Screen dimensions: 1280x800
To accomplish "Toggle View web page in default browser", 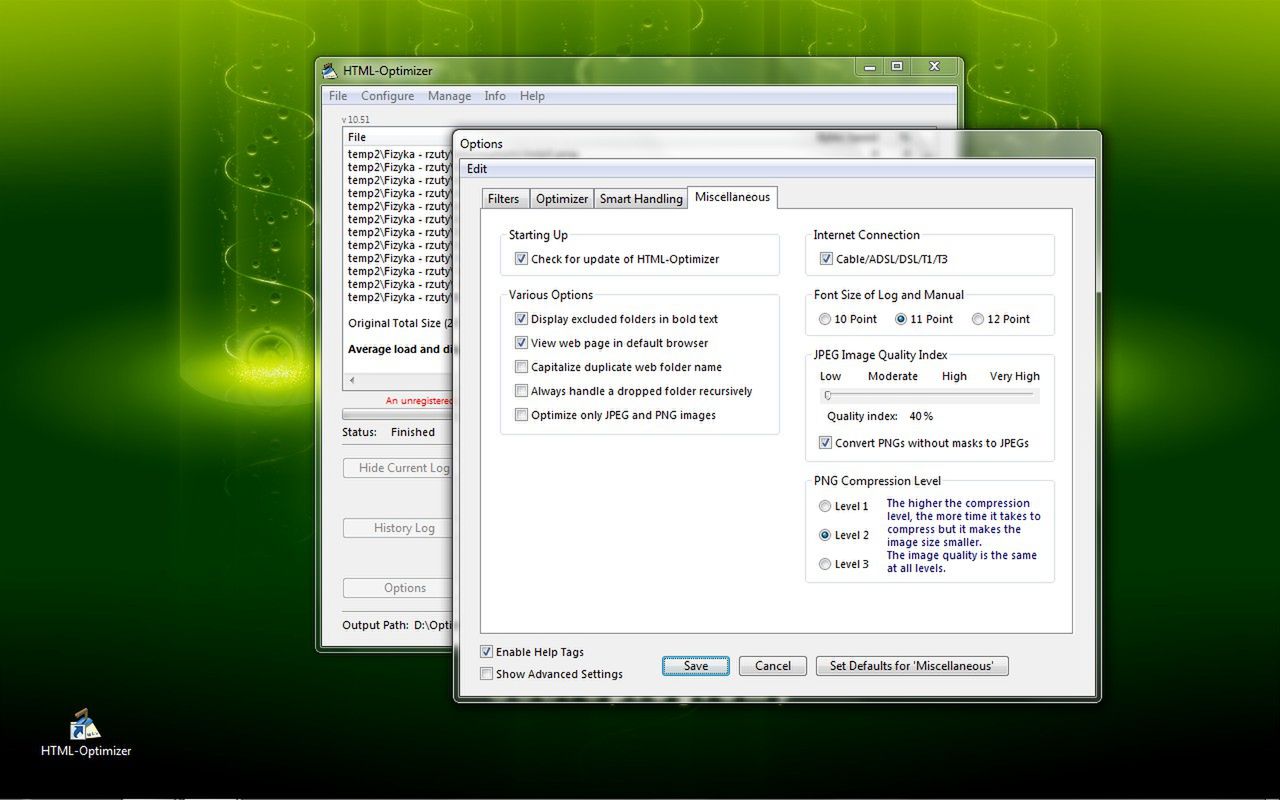I will [x=521, y=343].
